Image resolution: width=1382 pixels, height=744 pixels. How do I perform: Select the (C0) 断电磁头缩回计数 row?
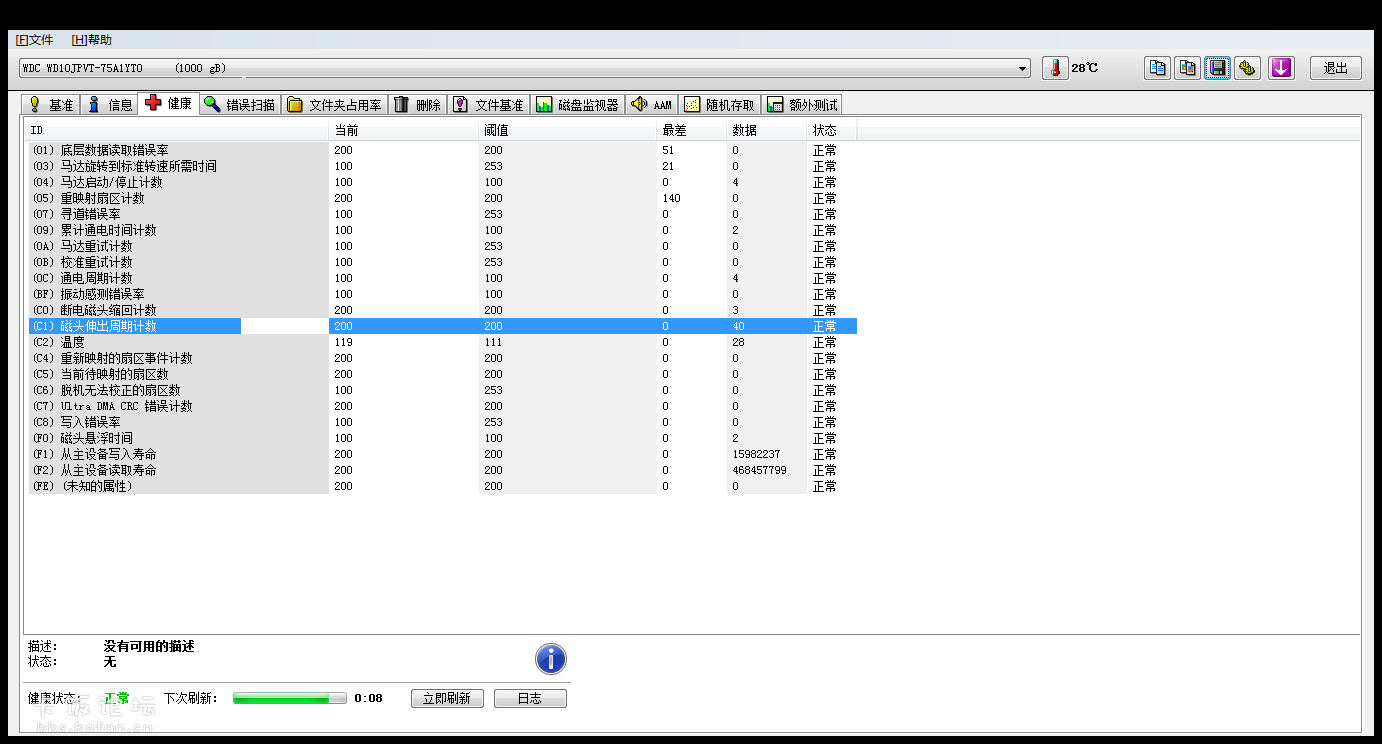coord(442,310)
